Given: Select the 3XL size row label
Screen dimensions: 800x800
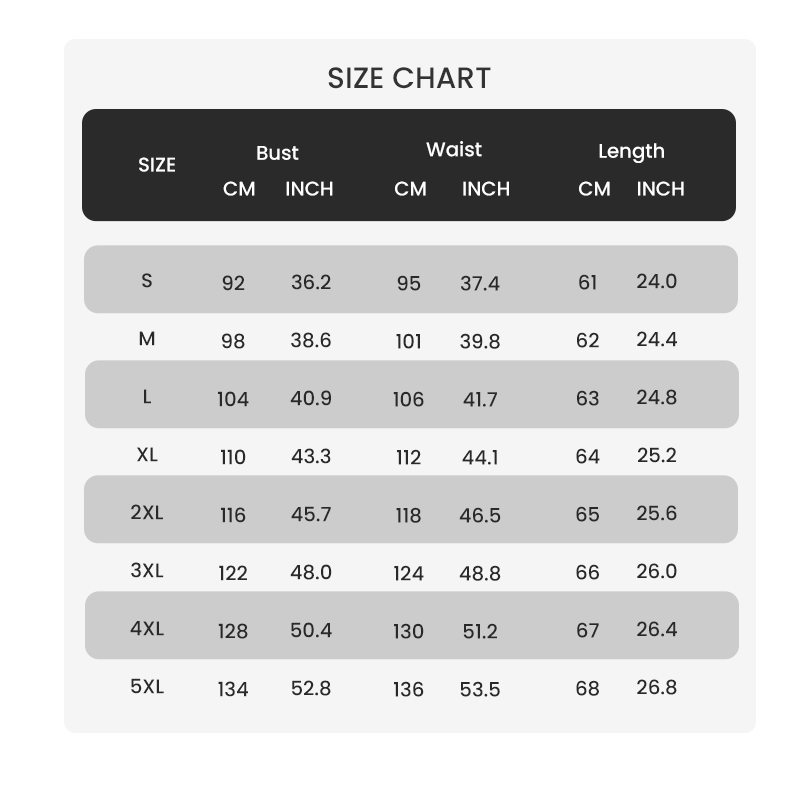Looking at the screenshot, I should click(147, 570).
